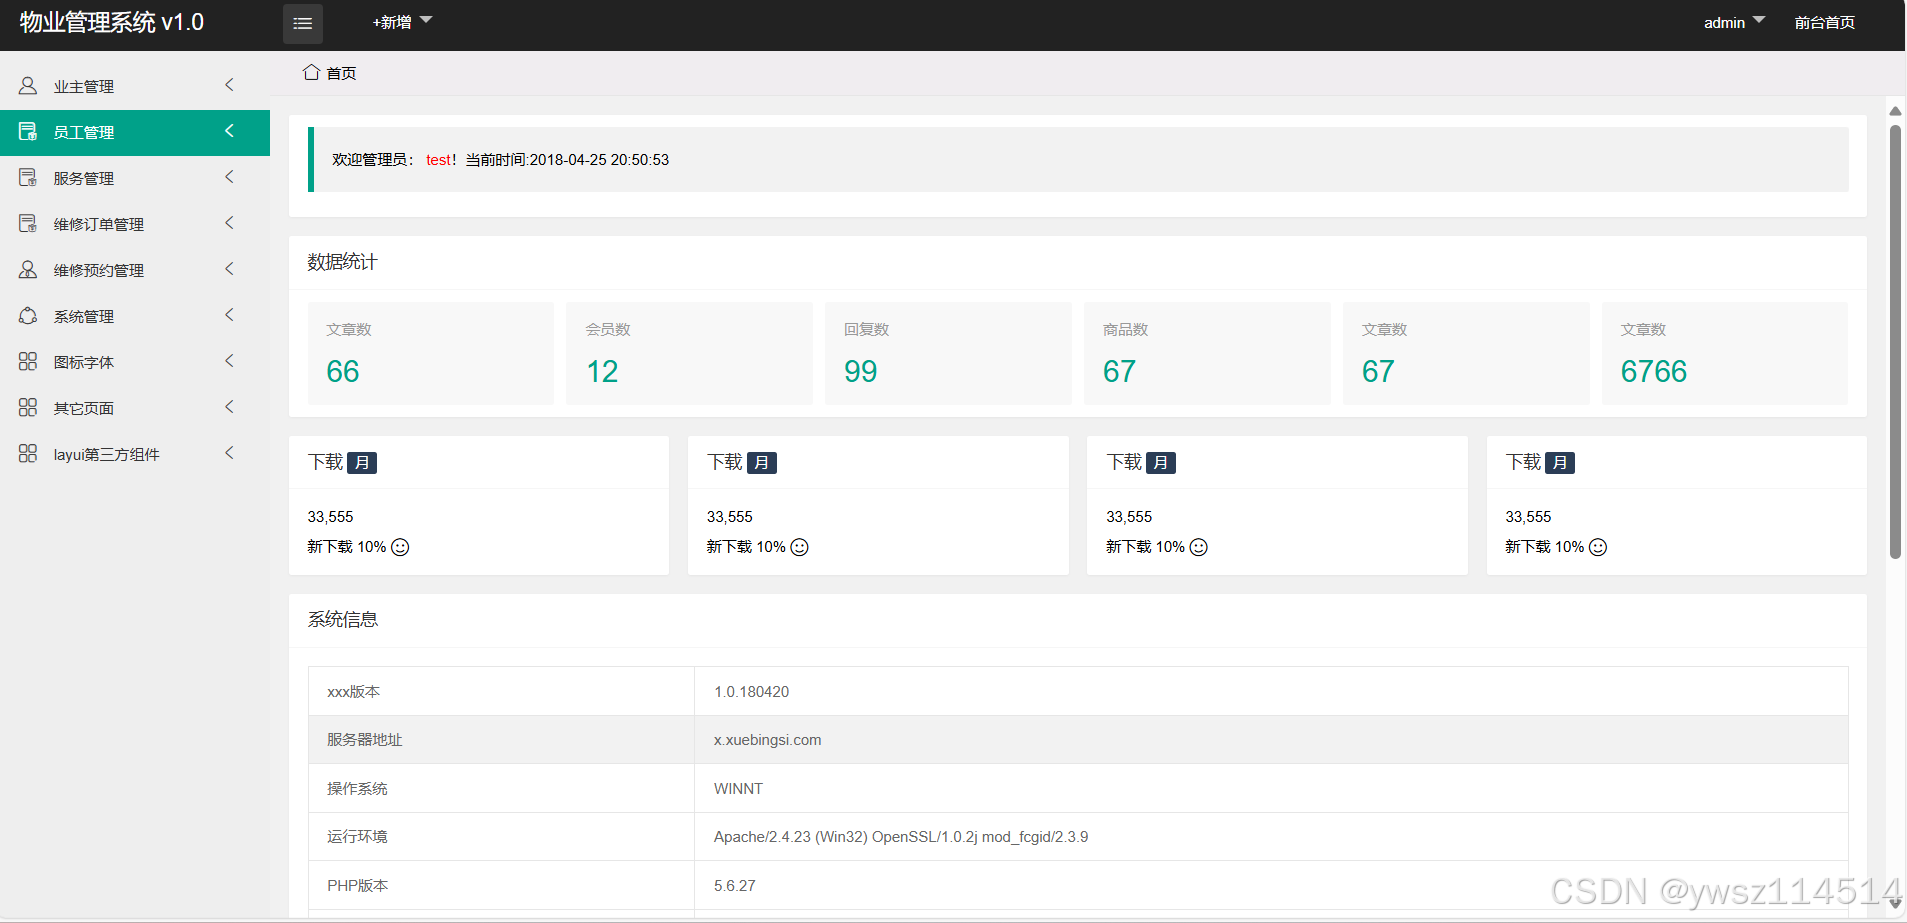Click the fourth 下载 card's 月 badge
The width and height of the screenshot is (1907, 923).
coord(1560,463)
